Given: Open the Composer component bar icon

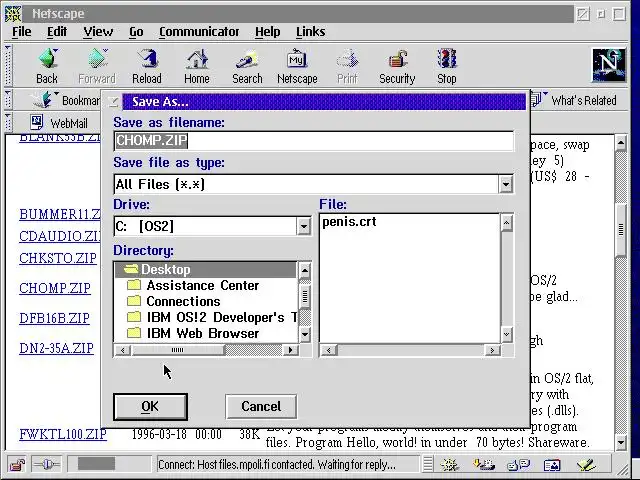Looking at the screenshot, I should pos(586,464).
